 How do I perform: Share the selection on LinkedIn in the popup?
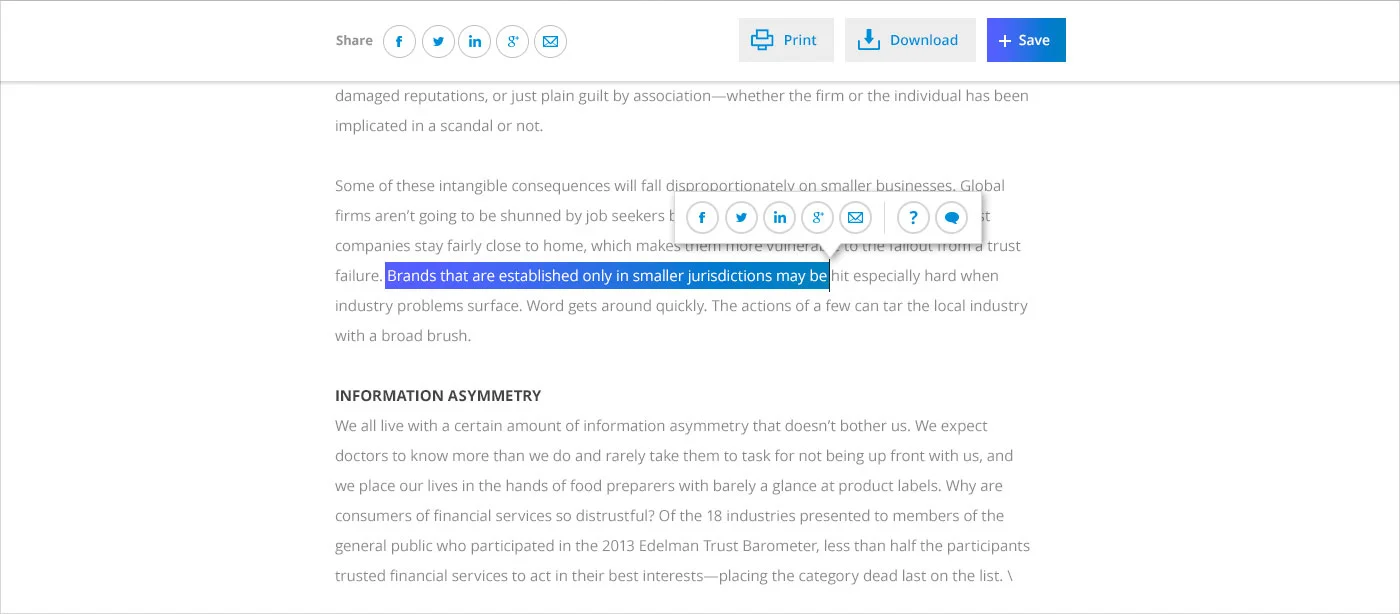(779, 218)
